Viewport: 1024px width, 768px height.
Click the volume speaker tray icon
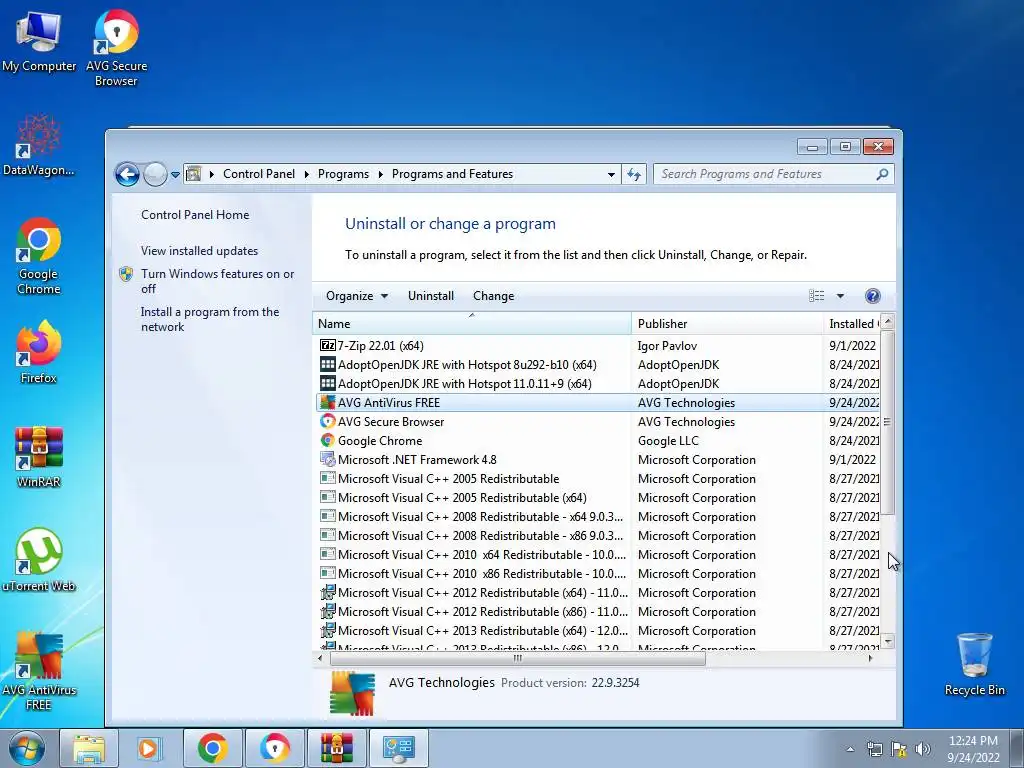(922, 749)
